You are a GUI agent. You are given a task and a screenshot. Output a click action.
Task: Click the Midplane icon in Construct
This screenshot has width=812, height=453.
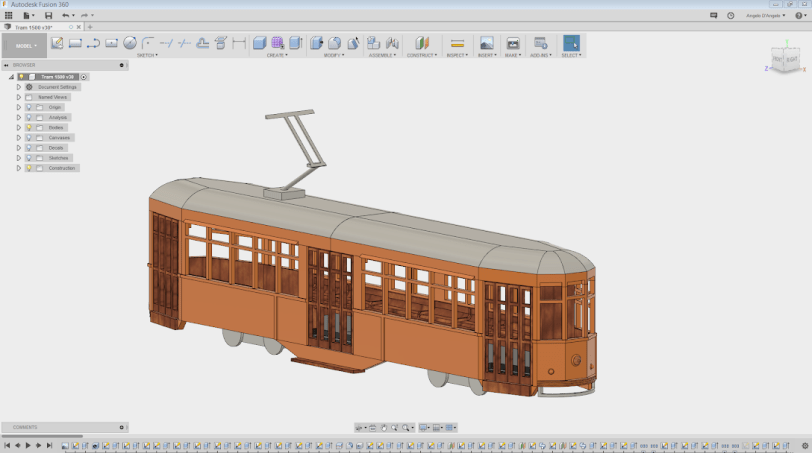(422, 43)
